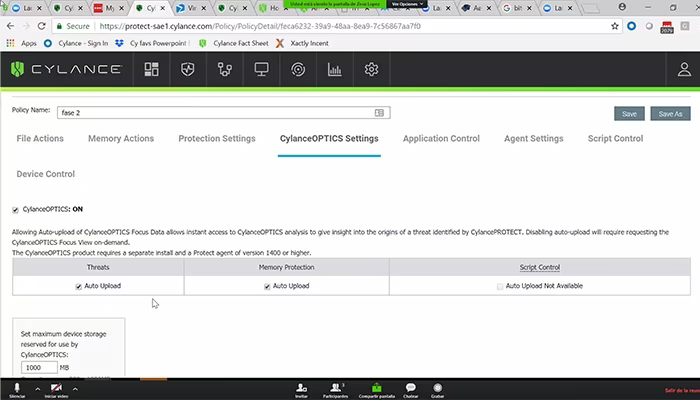Open the Cylance dashboard grid icon
The width and height of the screenshot is (700, 400).
[x=151, y=69]
